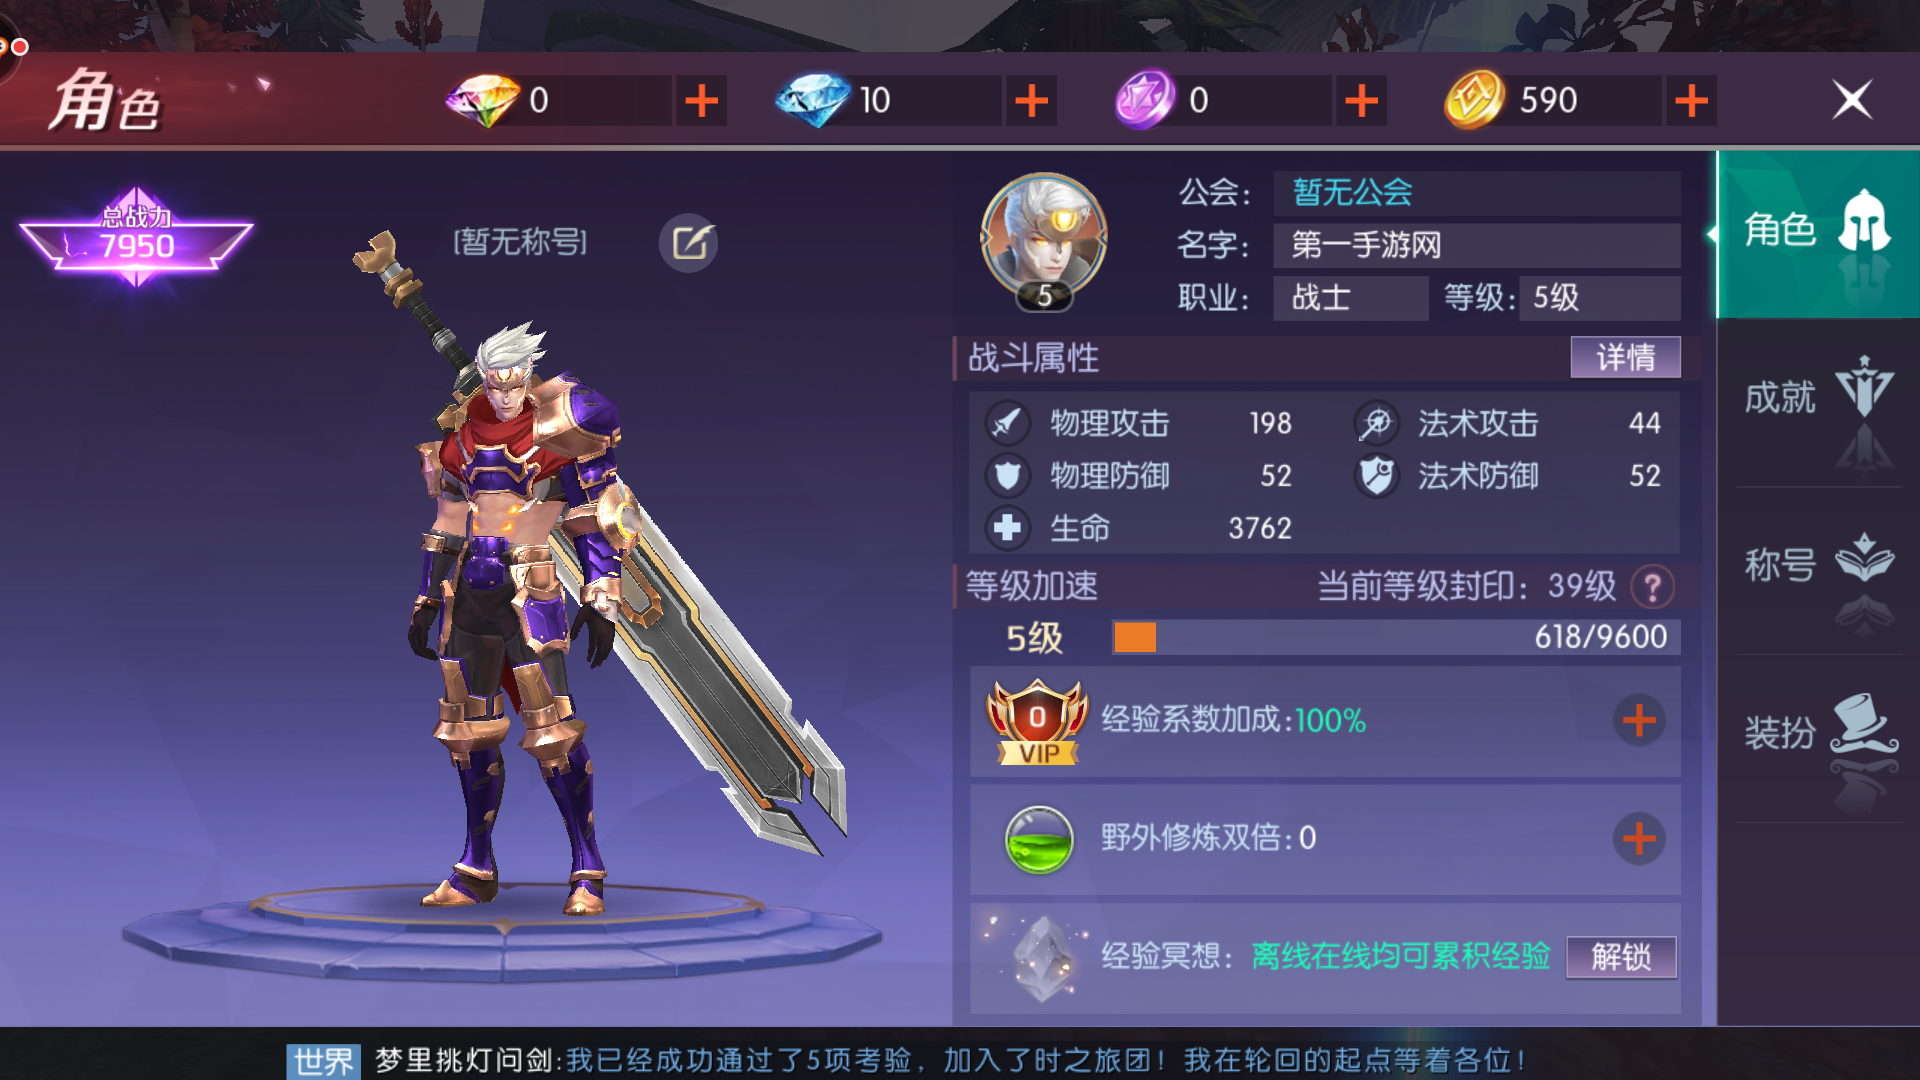Open the 装扮 costume tab

coord(1818,738)
